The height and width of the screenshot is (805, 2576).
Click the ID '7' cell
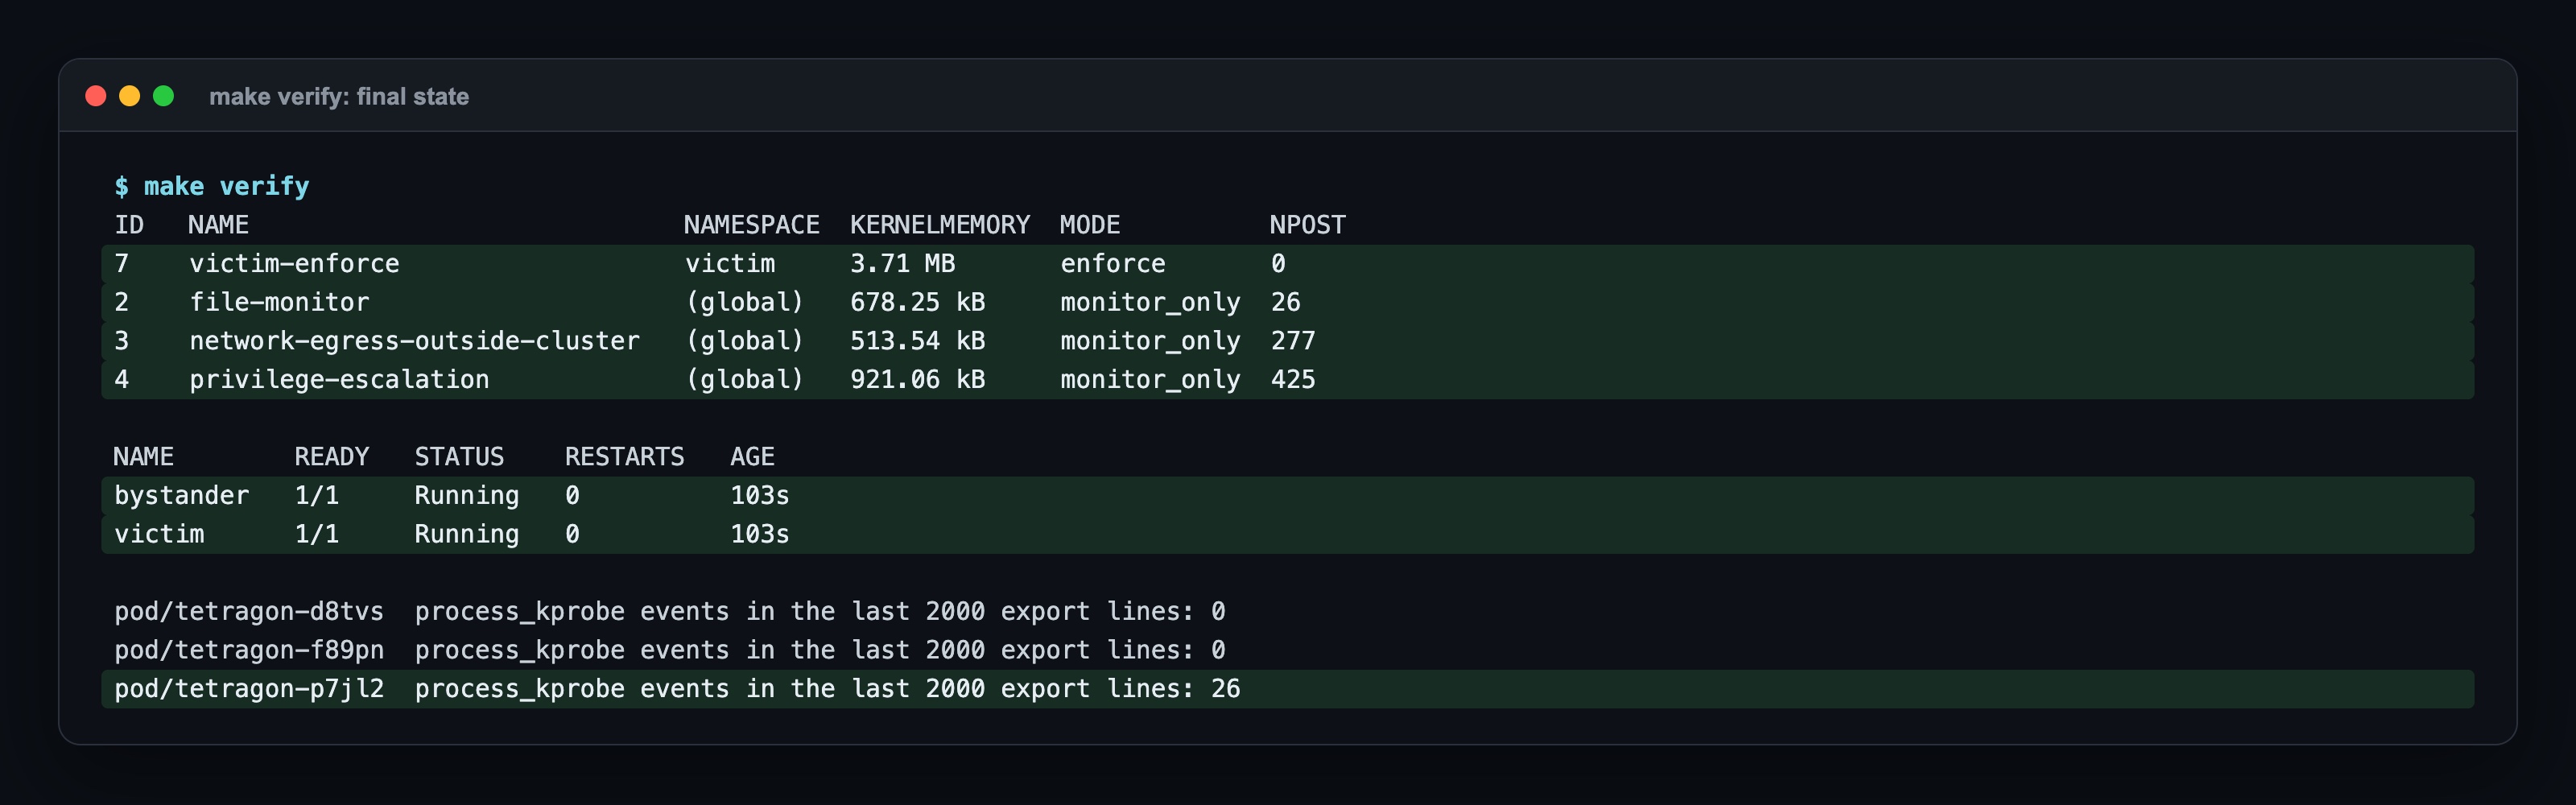coord(122,264)
